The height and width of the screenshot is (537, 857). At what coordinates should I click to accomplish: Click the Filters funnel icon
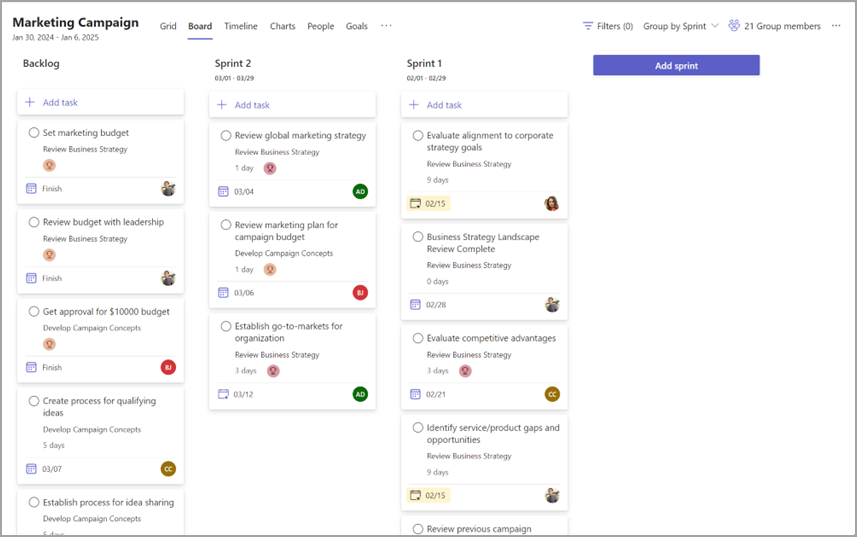588,26
